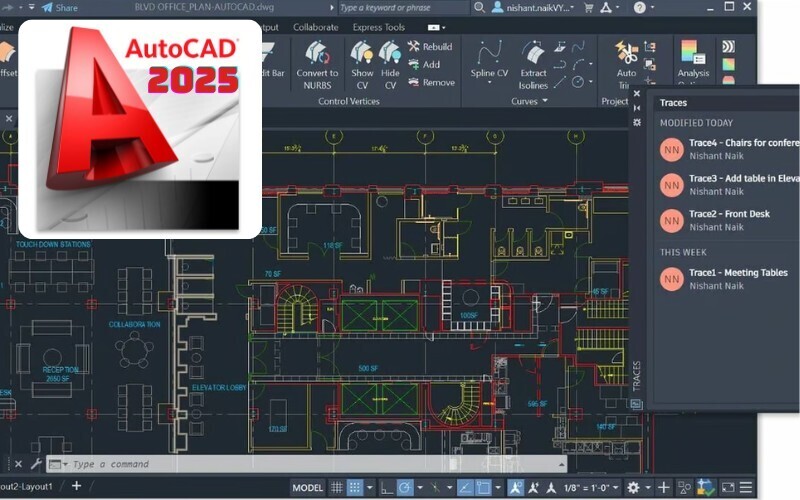Click the Auto Trim tool
800x500 pixels.
click(x=626, y=65)
